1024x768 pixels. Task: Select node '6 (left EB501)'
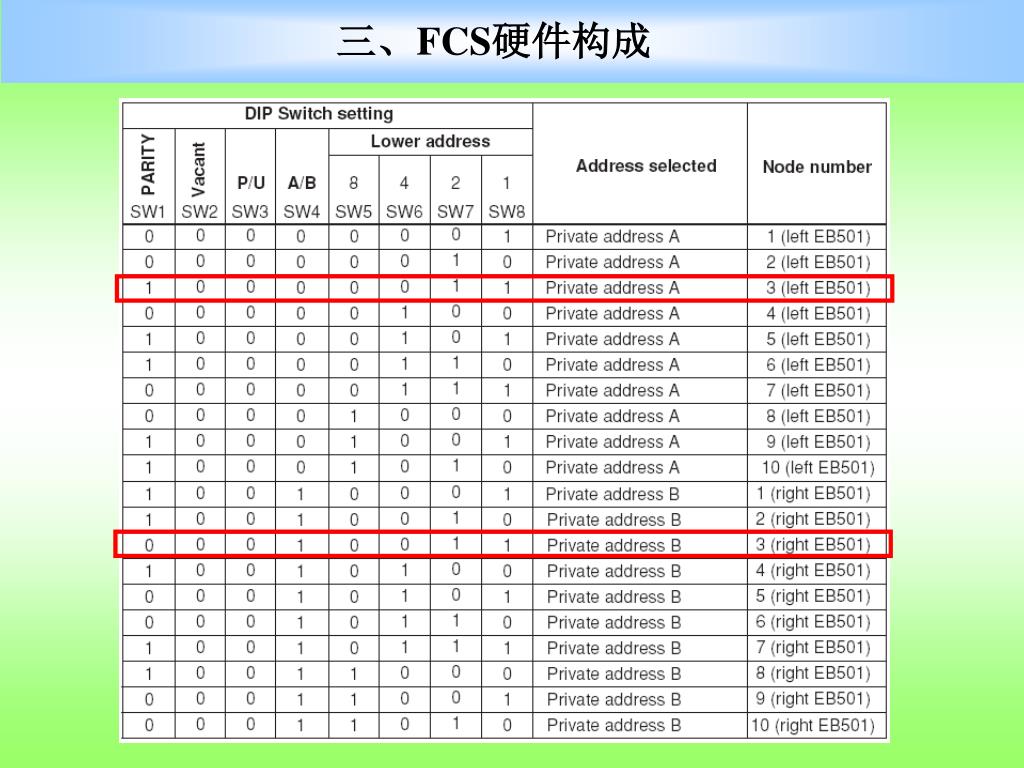[x=818, y=364]
